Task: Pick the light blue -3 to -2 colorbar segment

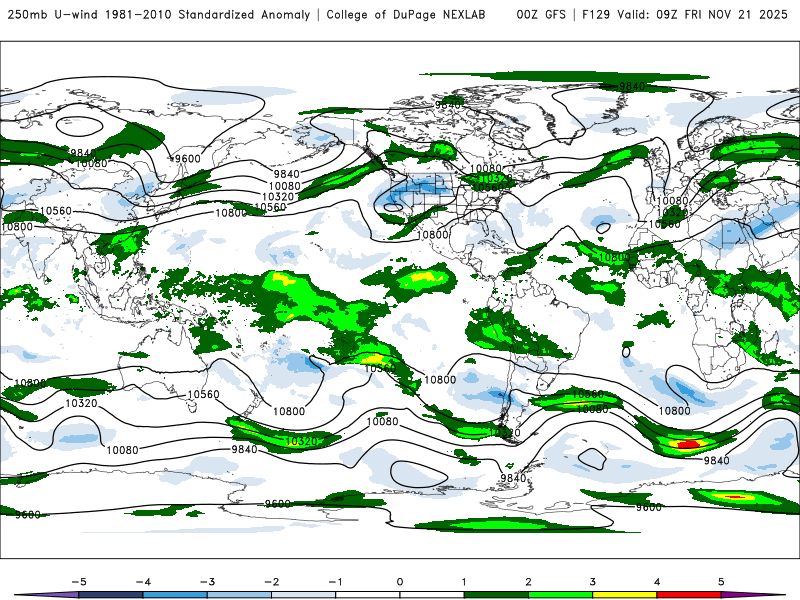Action: coord(239,595)
